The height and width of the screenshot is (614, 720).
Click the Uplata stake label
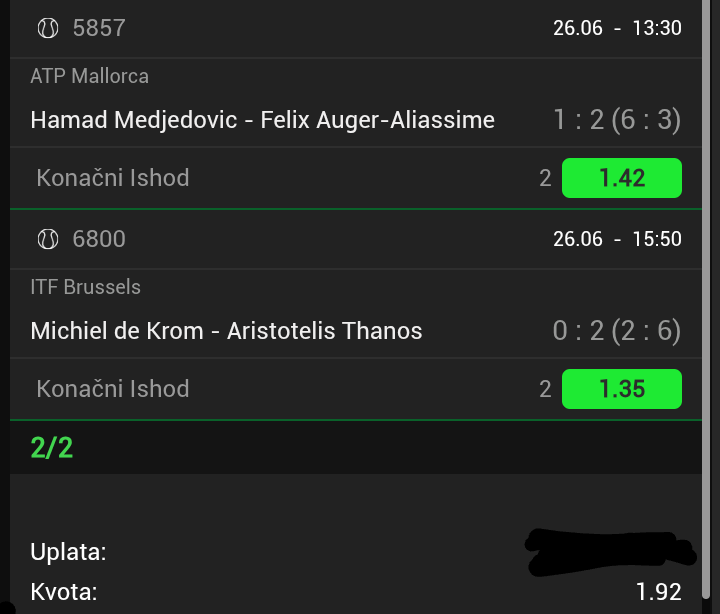68,552
